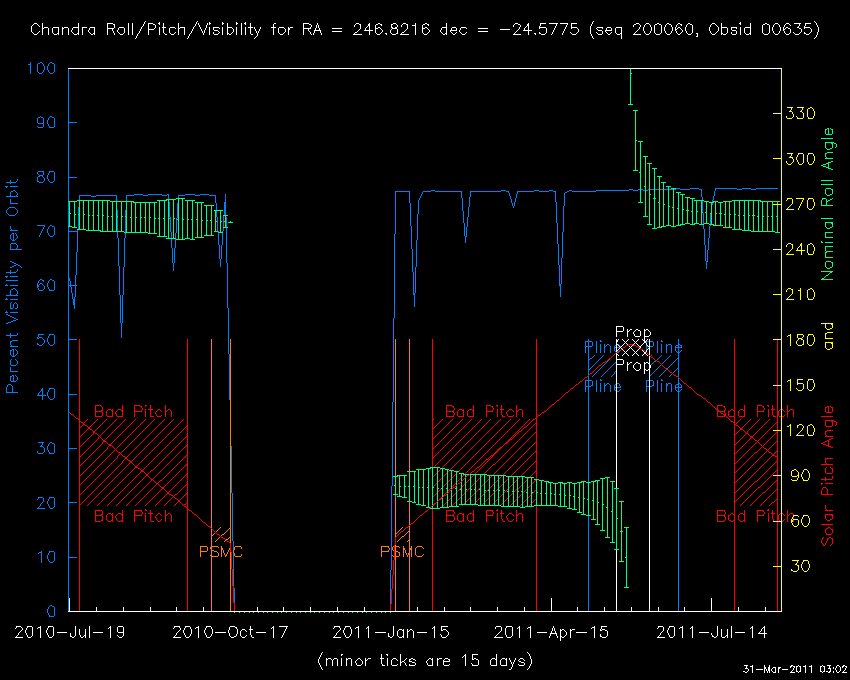Image resolution: width=850 pixels, height=680 pixels.
Task: Click the '(minor ticks are 15 days)' note
Action: pos(425,661)
